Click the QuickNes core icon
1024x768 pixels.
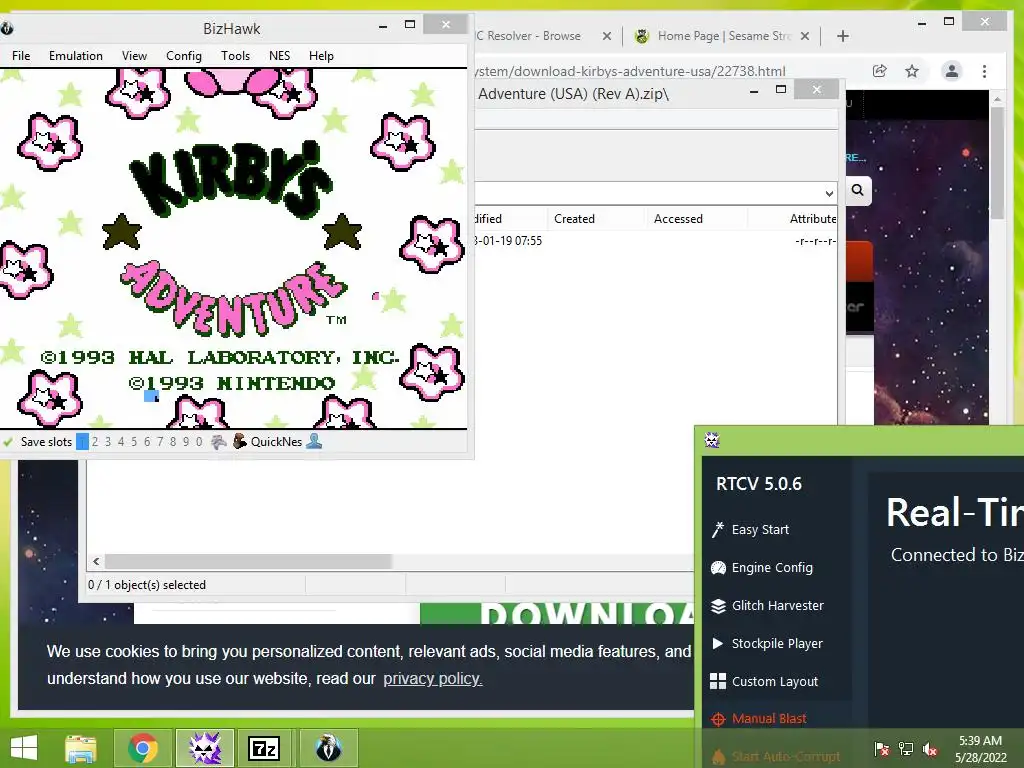tap(240, 441)
